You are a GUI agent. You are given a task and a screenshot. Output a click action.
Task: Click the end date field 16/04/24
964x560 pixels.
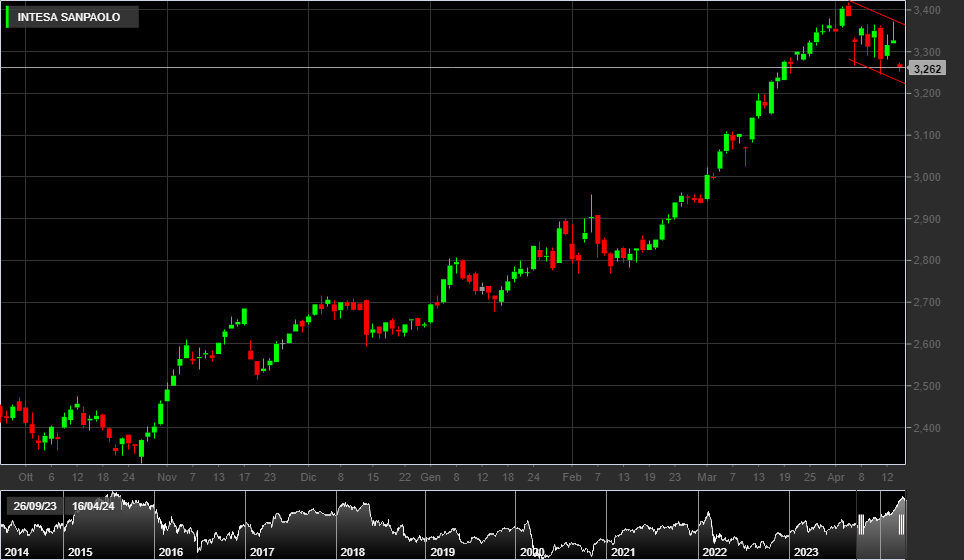(93, 506)
